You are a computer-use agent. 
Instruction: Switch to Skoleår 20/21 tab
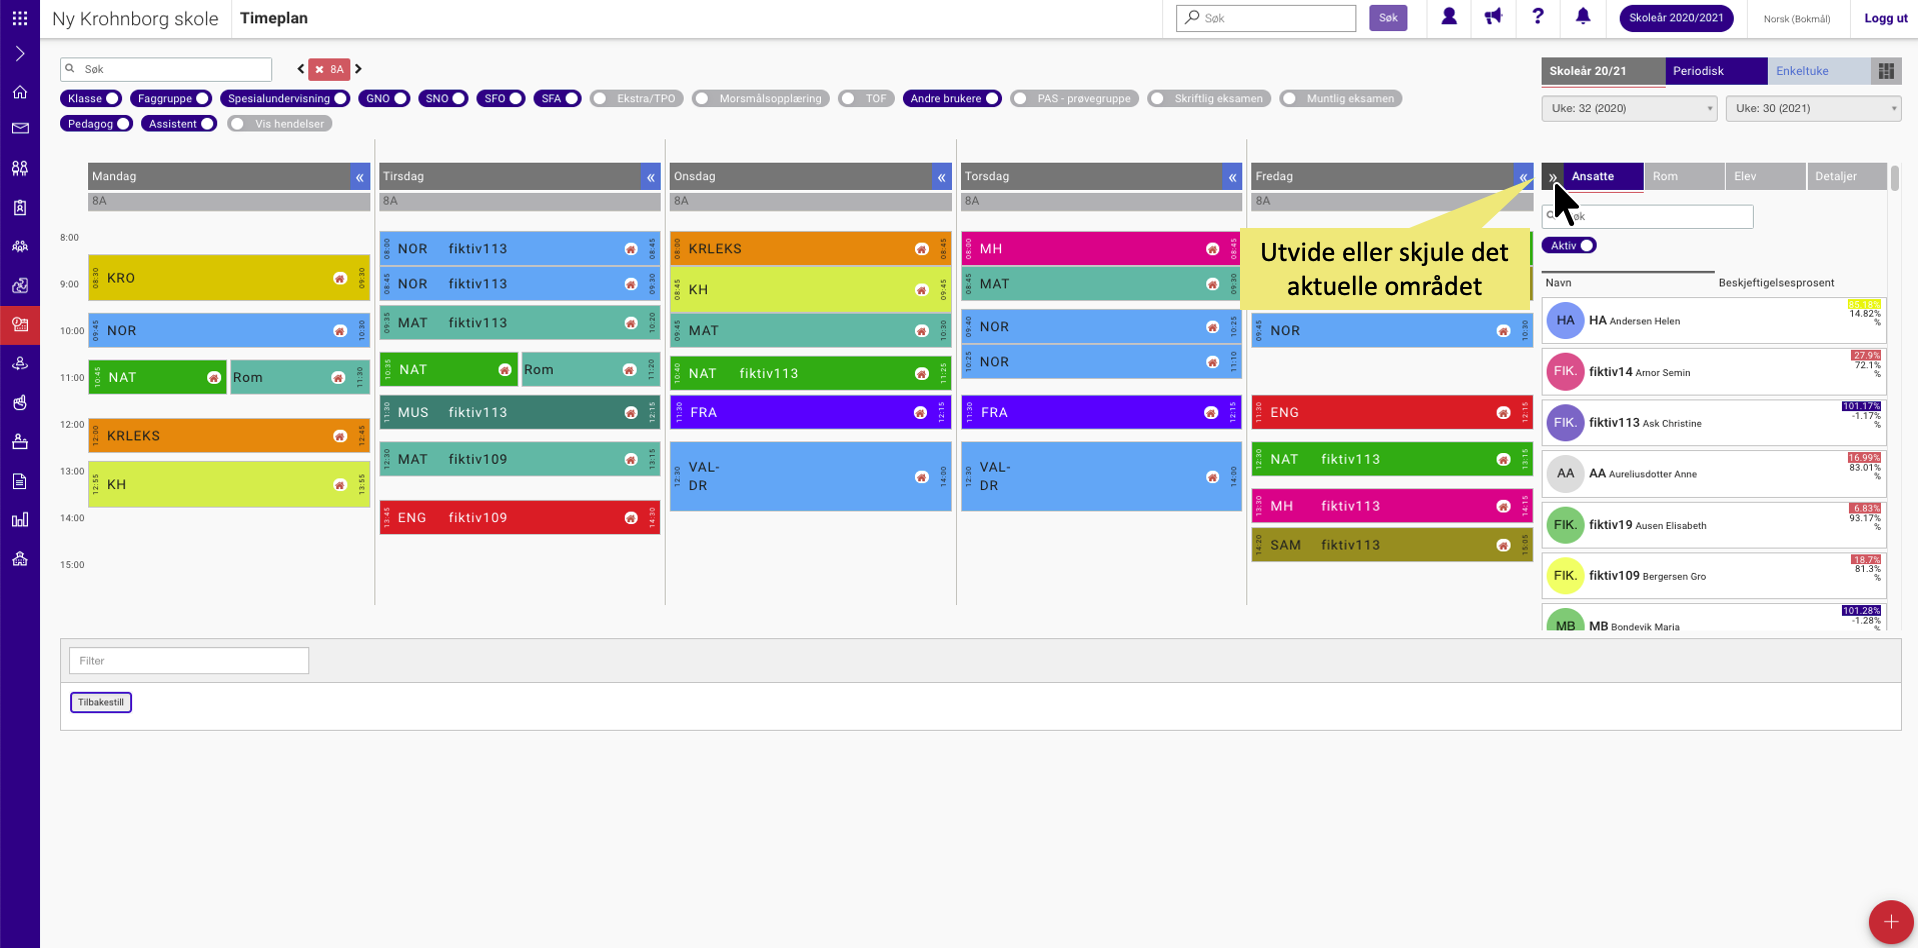(x=1603, y=71)
